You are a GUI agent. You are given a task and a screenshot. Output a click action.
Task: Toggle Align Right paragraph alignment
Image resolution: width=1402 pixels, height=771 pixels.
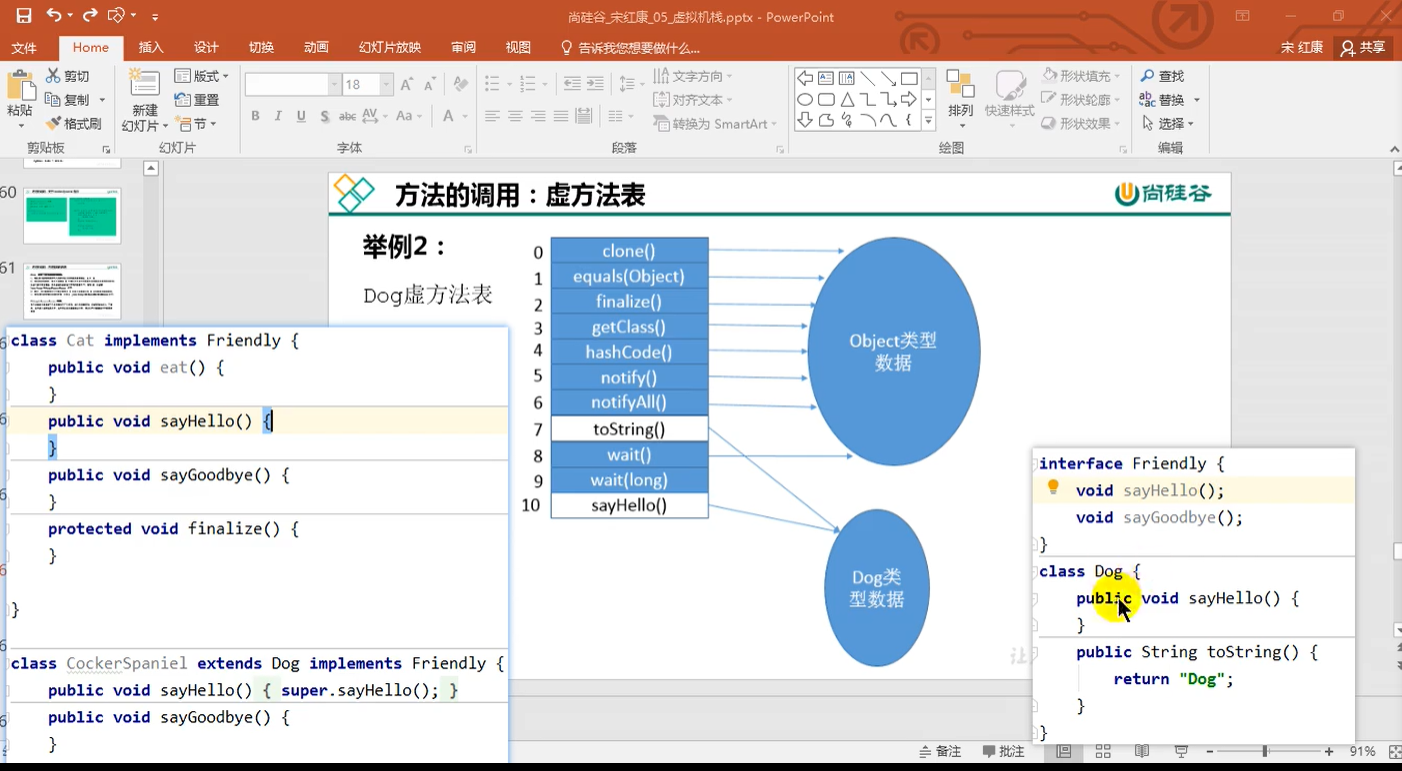point(538,116)
